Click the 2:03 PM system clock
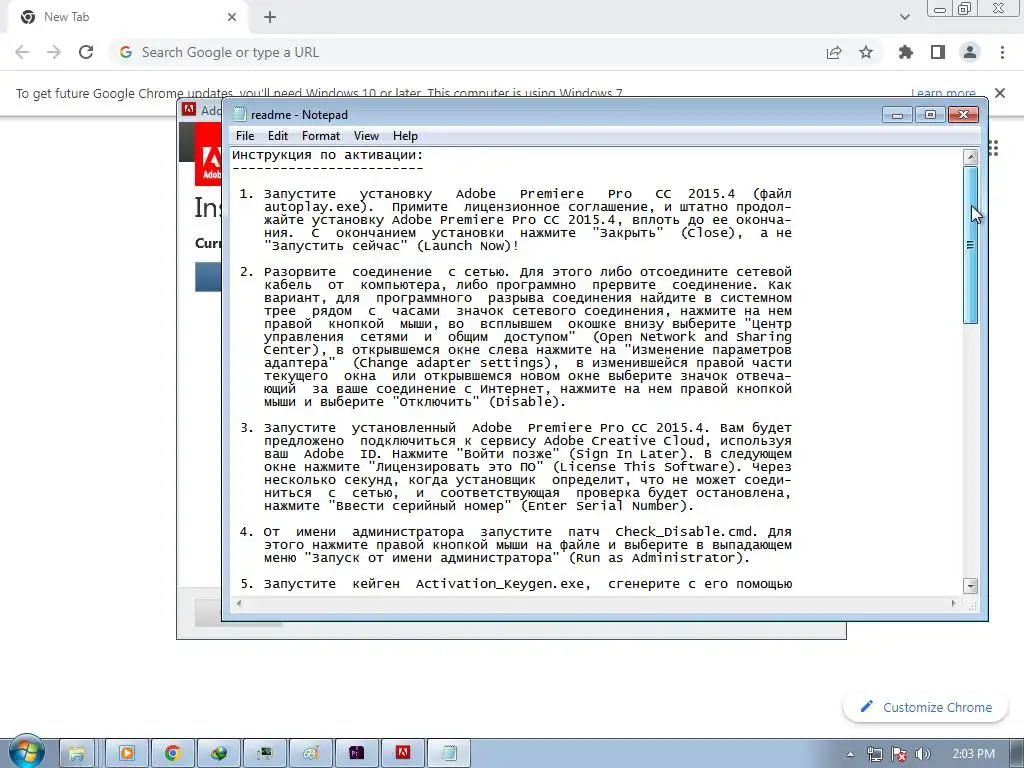This screenshot has width=1024, height=768. (x=973, y=754)
